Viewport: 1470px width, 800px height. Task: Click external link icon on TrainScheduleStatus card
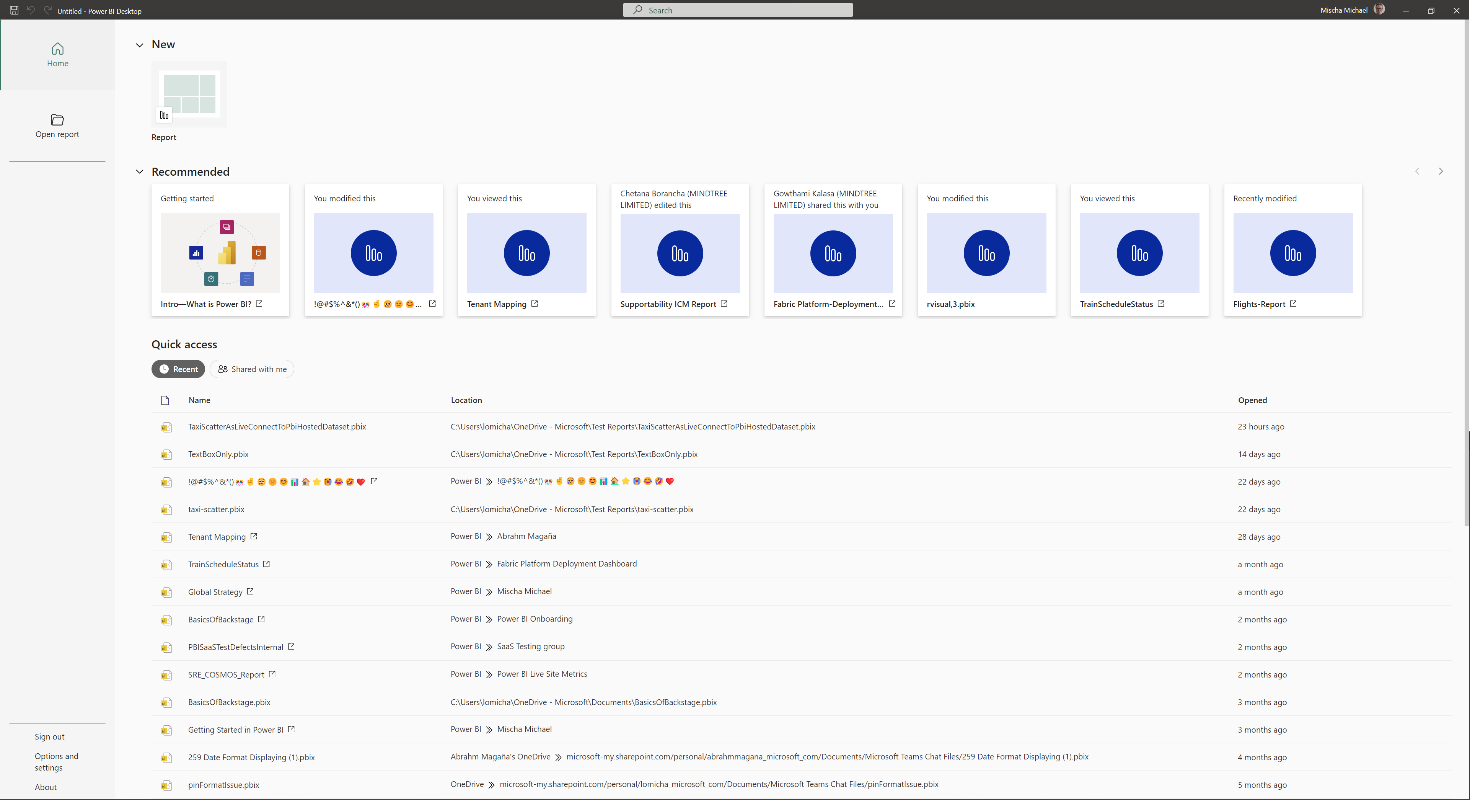click(x=1161, y=304)
